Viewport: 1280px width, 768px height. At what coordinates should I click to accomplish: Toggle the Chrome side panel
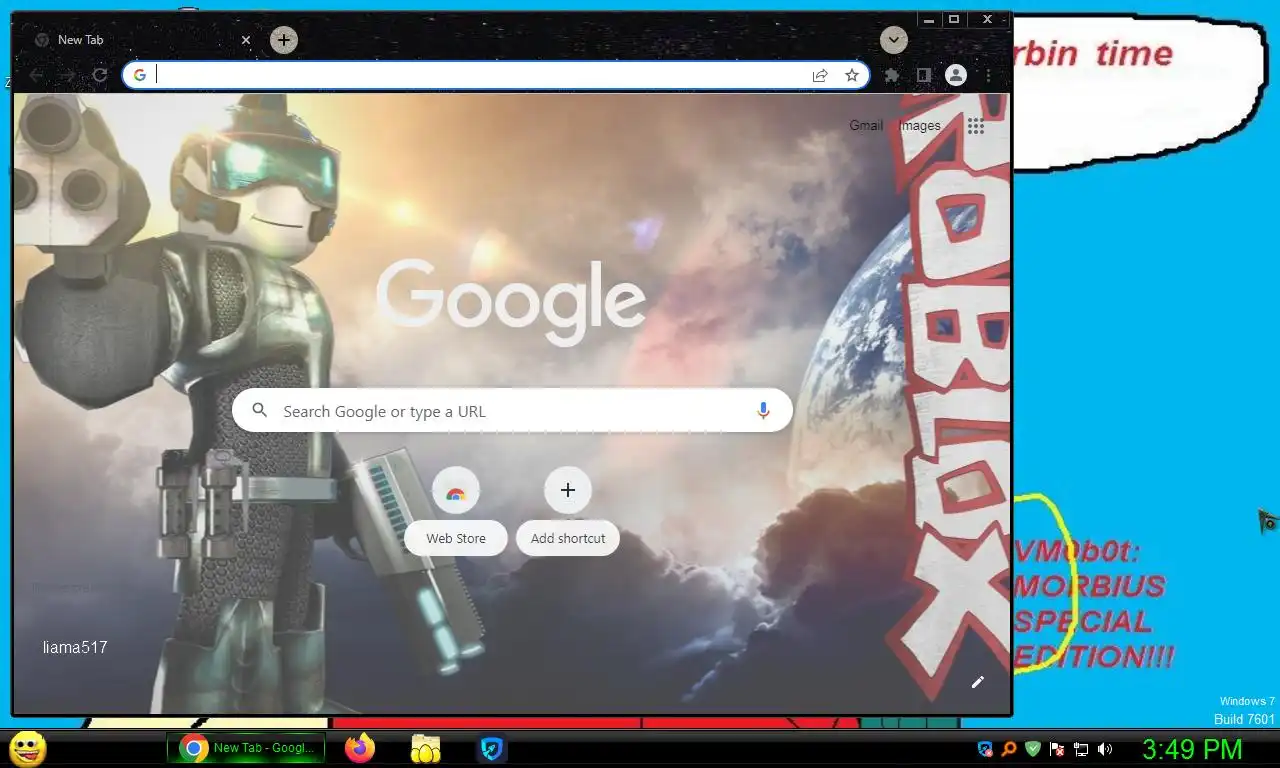(x=924, y=75)
